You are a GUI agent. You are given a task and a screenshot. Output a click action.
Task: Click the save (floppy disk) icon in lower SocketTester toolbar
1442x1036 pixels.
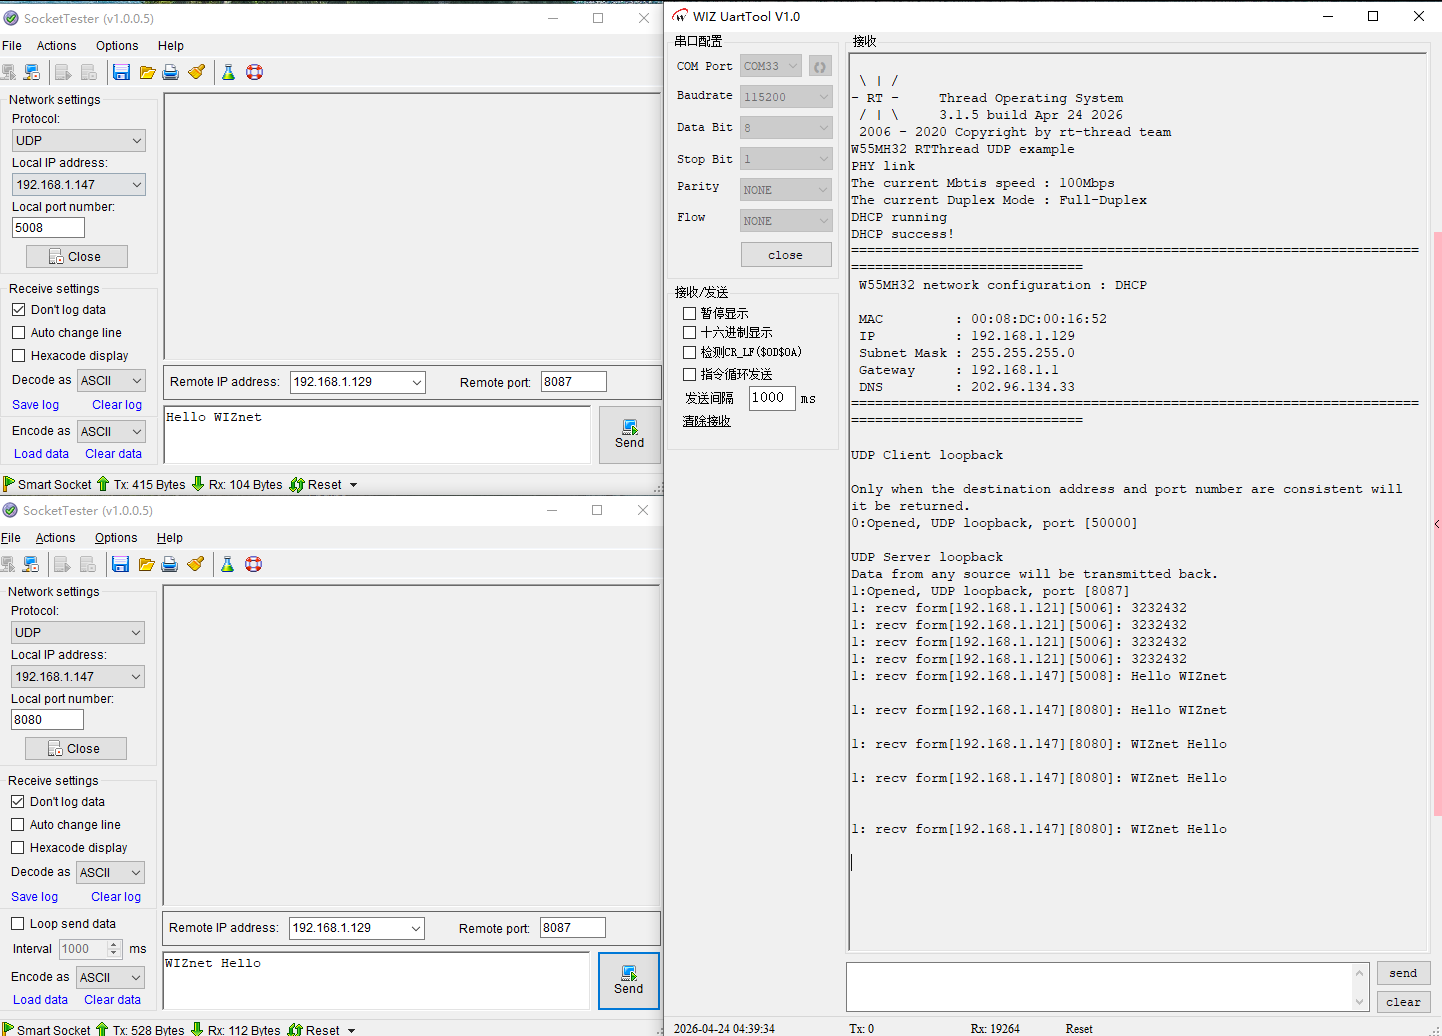tap(121, 564)
